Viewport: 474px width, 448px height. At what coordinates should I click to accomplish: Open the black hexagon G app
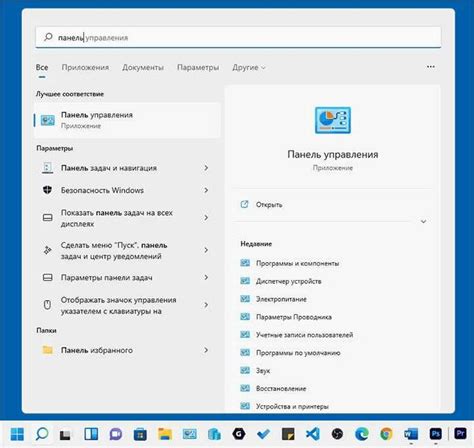[x=239, y=434]
